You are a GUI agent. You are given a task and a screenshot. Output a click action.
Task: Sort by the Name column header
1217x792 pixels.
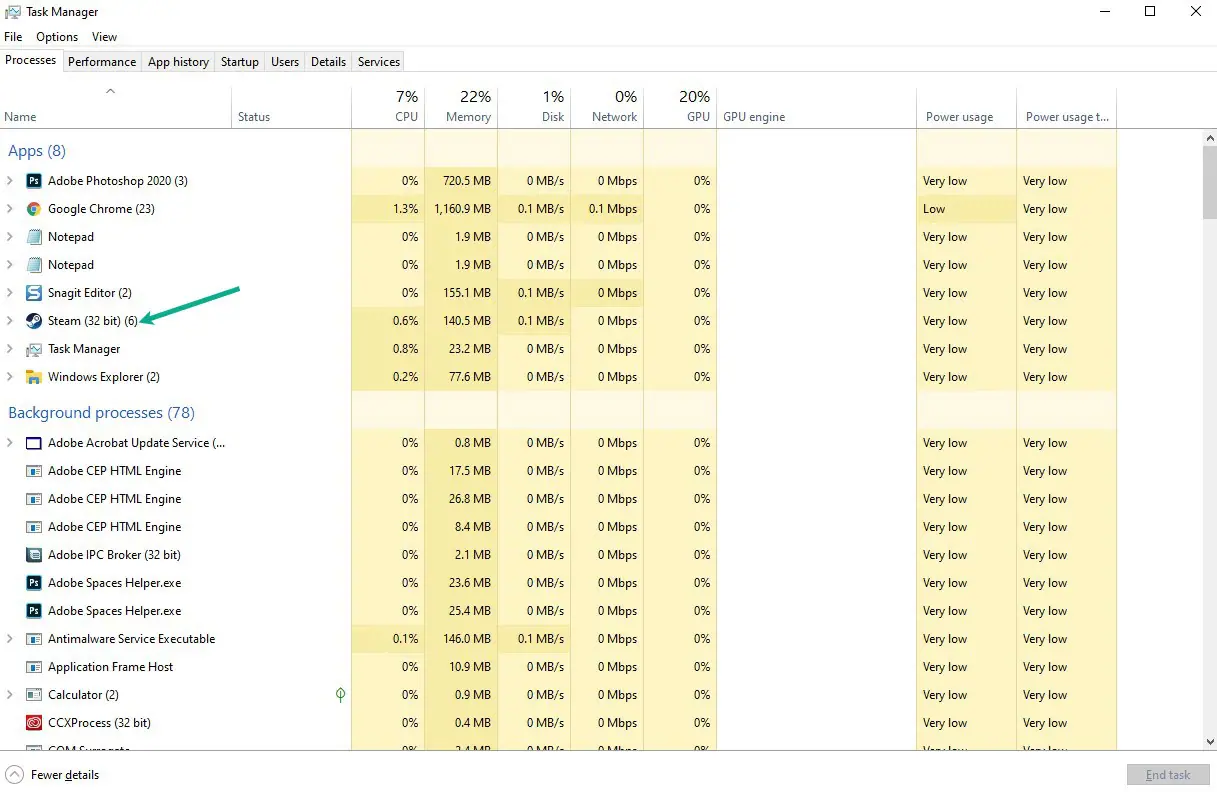tap(116, 108)
